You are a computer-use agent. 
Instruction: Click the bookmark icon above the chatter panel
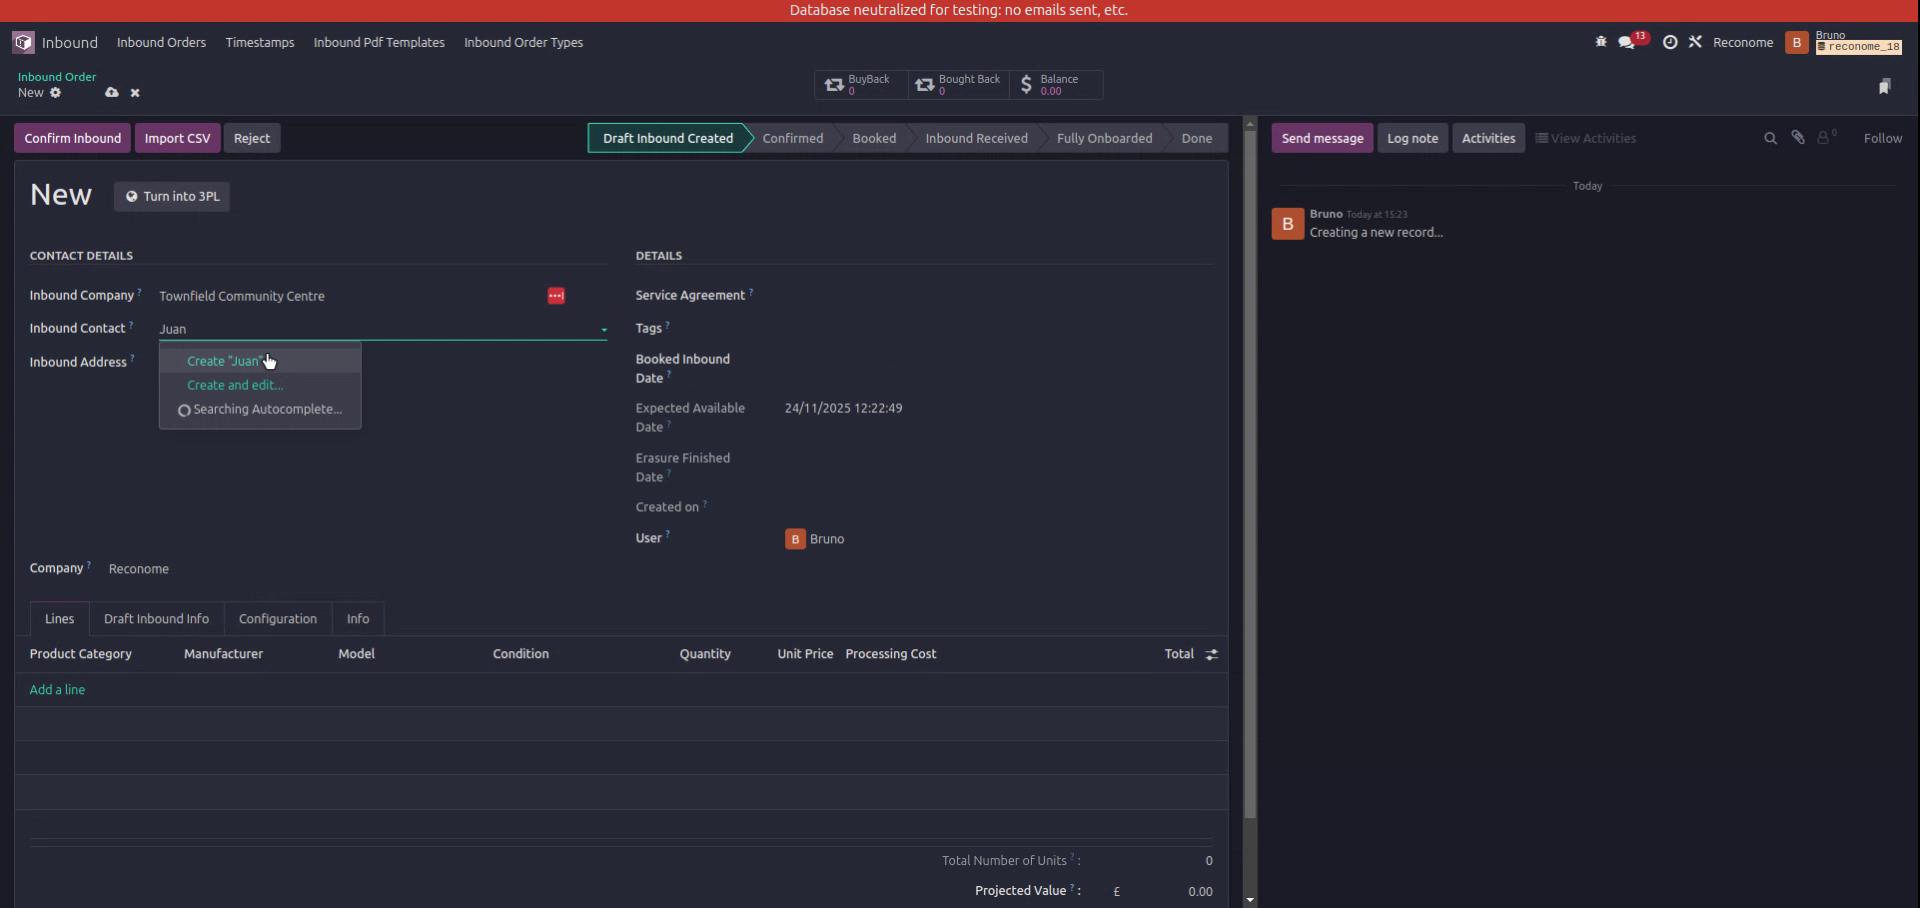[x=1886, y=86]
